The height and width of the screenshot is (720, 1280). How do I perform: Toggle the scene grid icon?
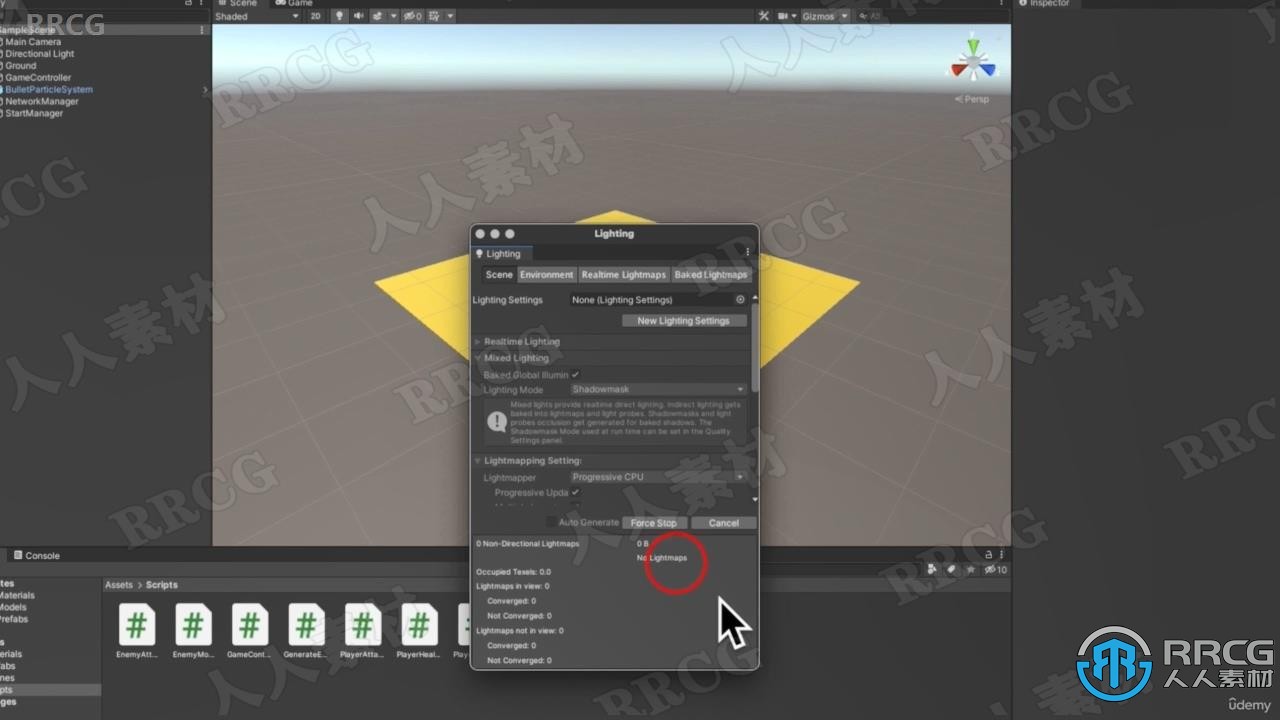tap(436, 16)
